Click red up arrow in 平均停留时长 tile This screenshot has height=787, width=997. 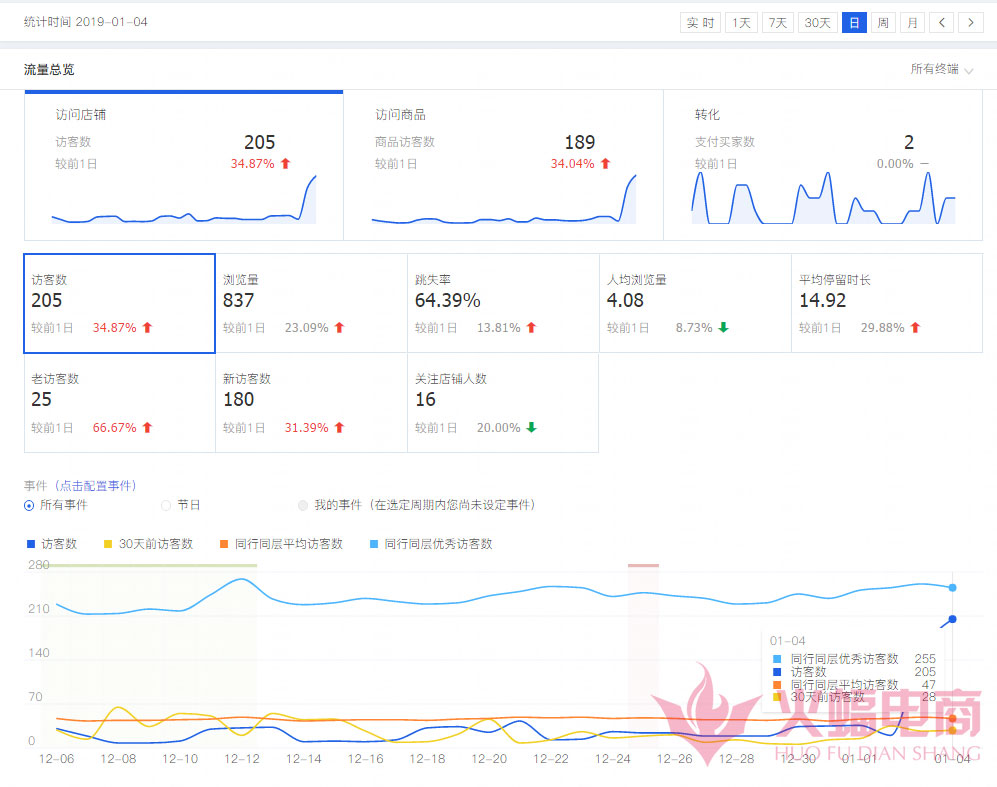915,328
